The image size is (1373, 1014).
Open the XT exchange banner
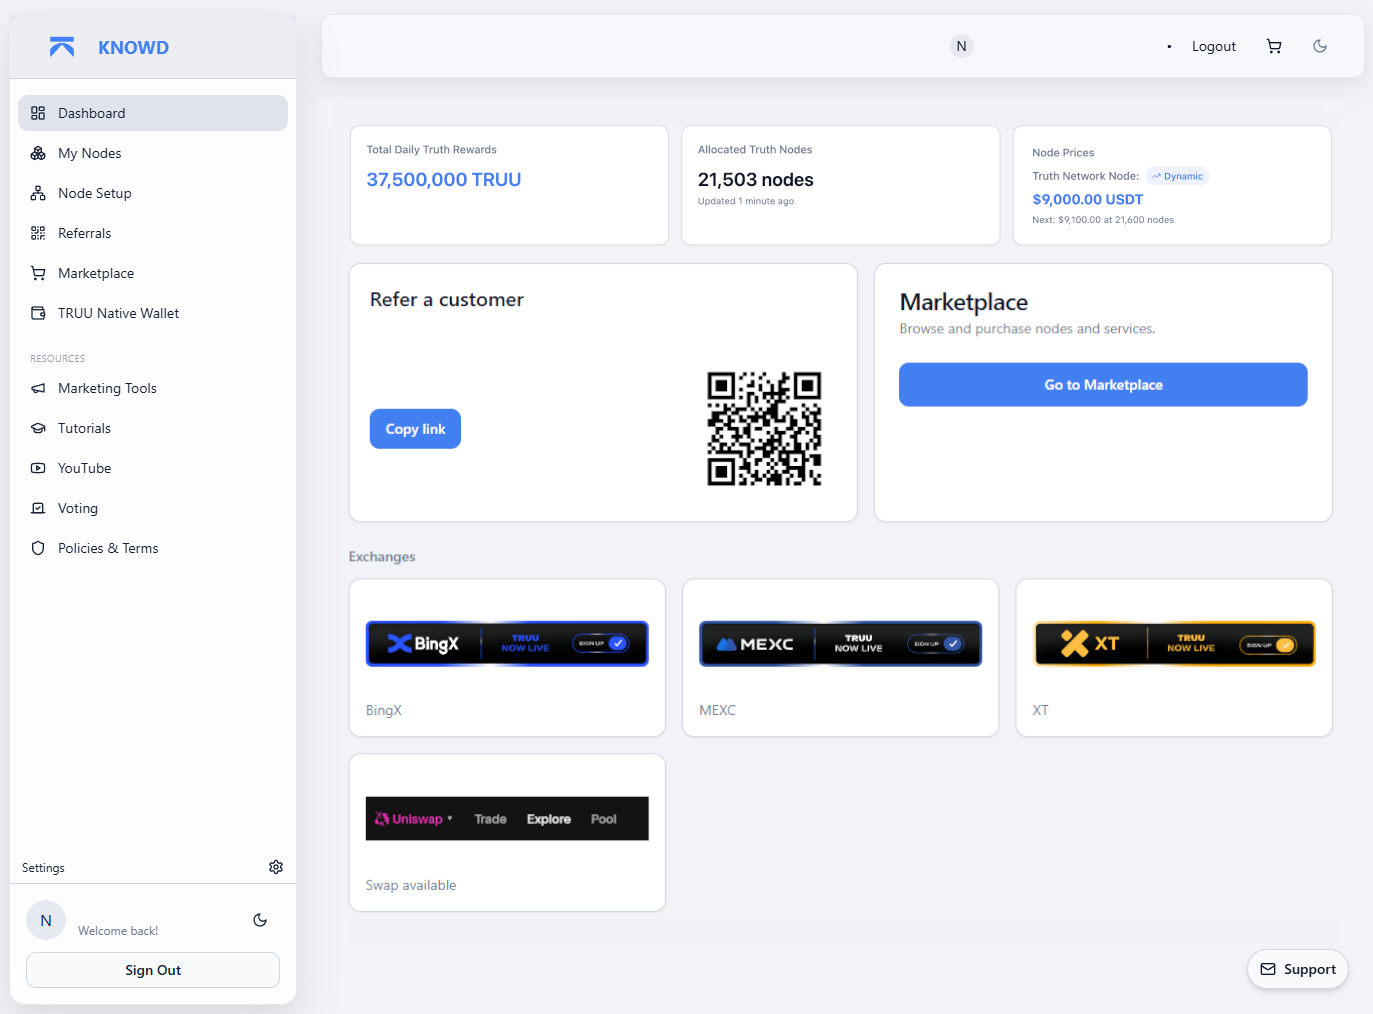point(1174,644)
